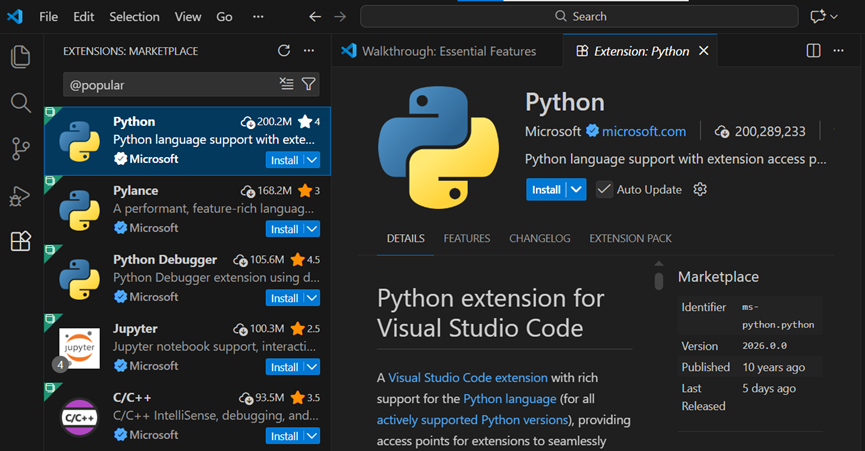Expand Install dropdown on Python extension page
The height and width of the screenshot is (451, 865).
(576, 190)
